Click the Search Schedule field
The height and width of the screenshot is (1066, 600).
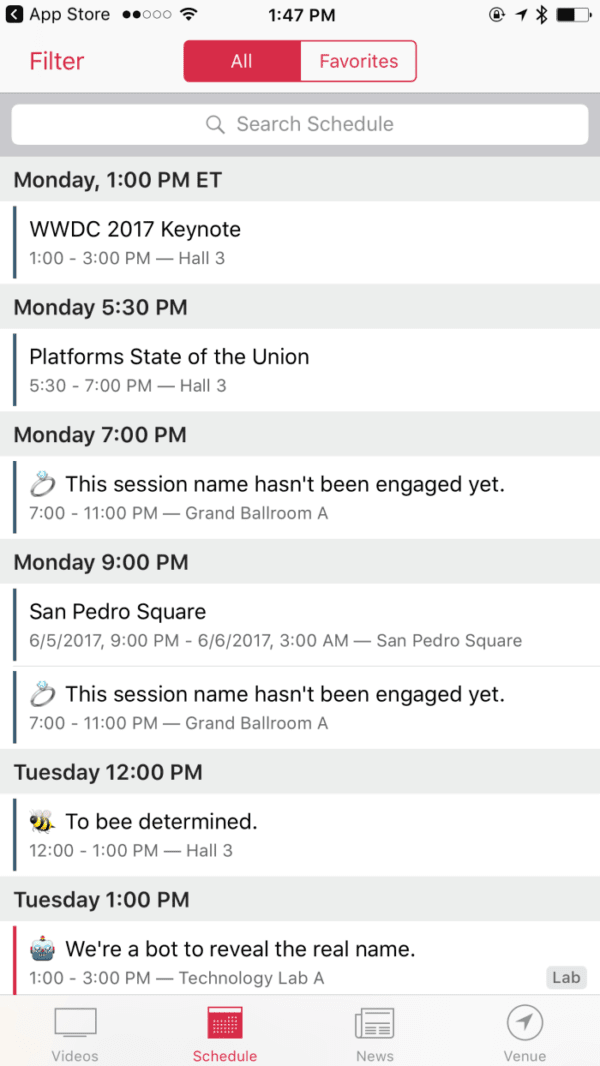coord(300,125)
